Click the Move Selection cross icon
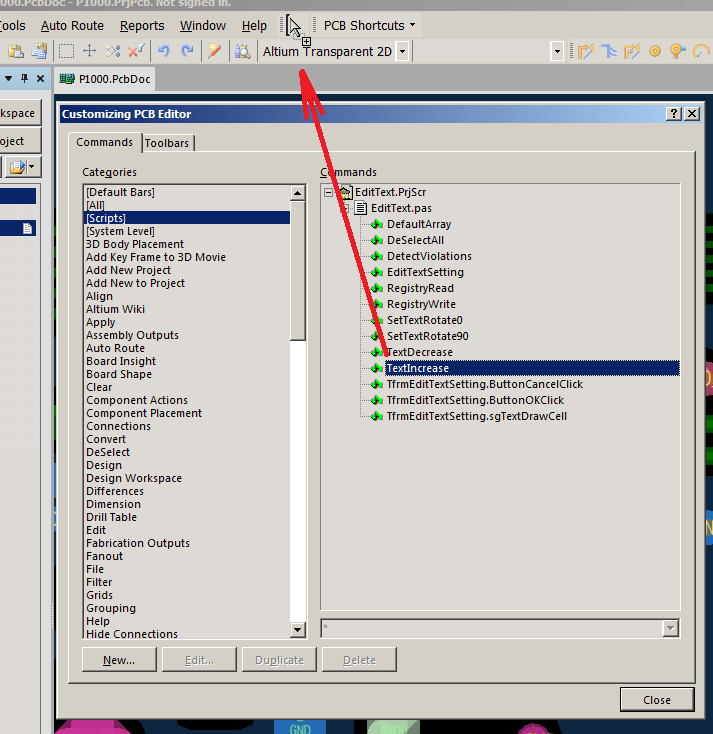 [89, 51]
